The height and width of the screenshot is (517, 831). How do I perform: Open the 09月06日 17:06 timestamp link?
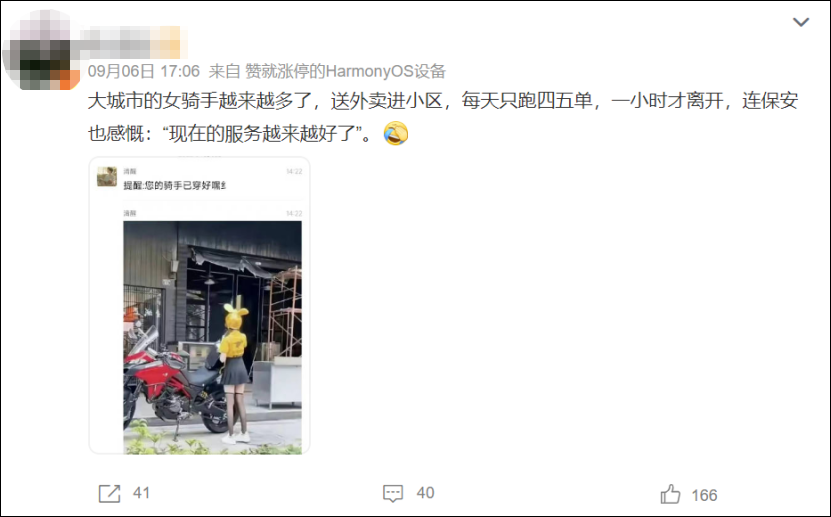click(x=144, y=71)
